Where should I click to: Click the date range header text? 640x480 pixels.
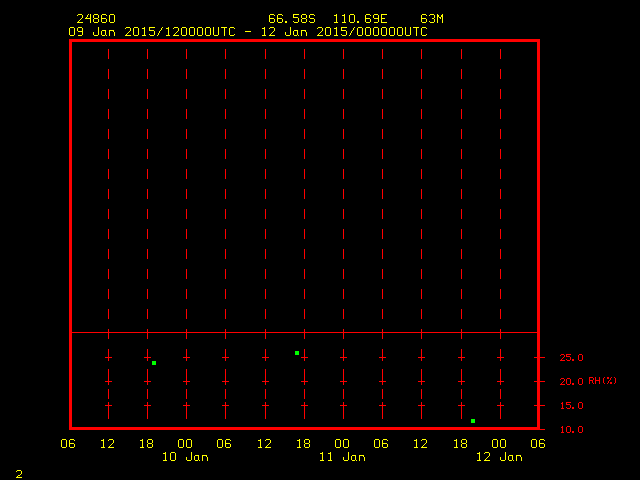click(x=248, y=32)
